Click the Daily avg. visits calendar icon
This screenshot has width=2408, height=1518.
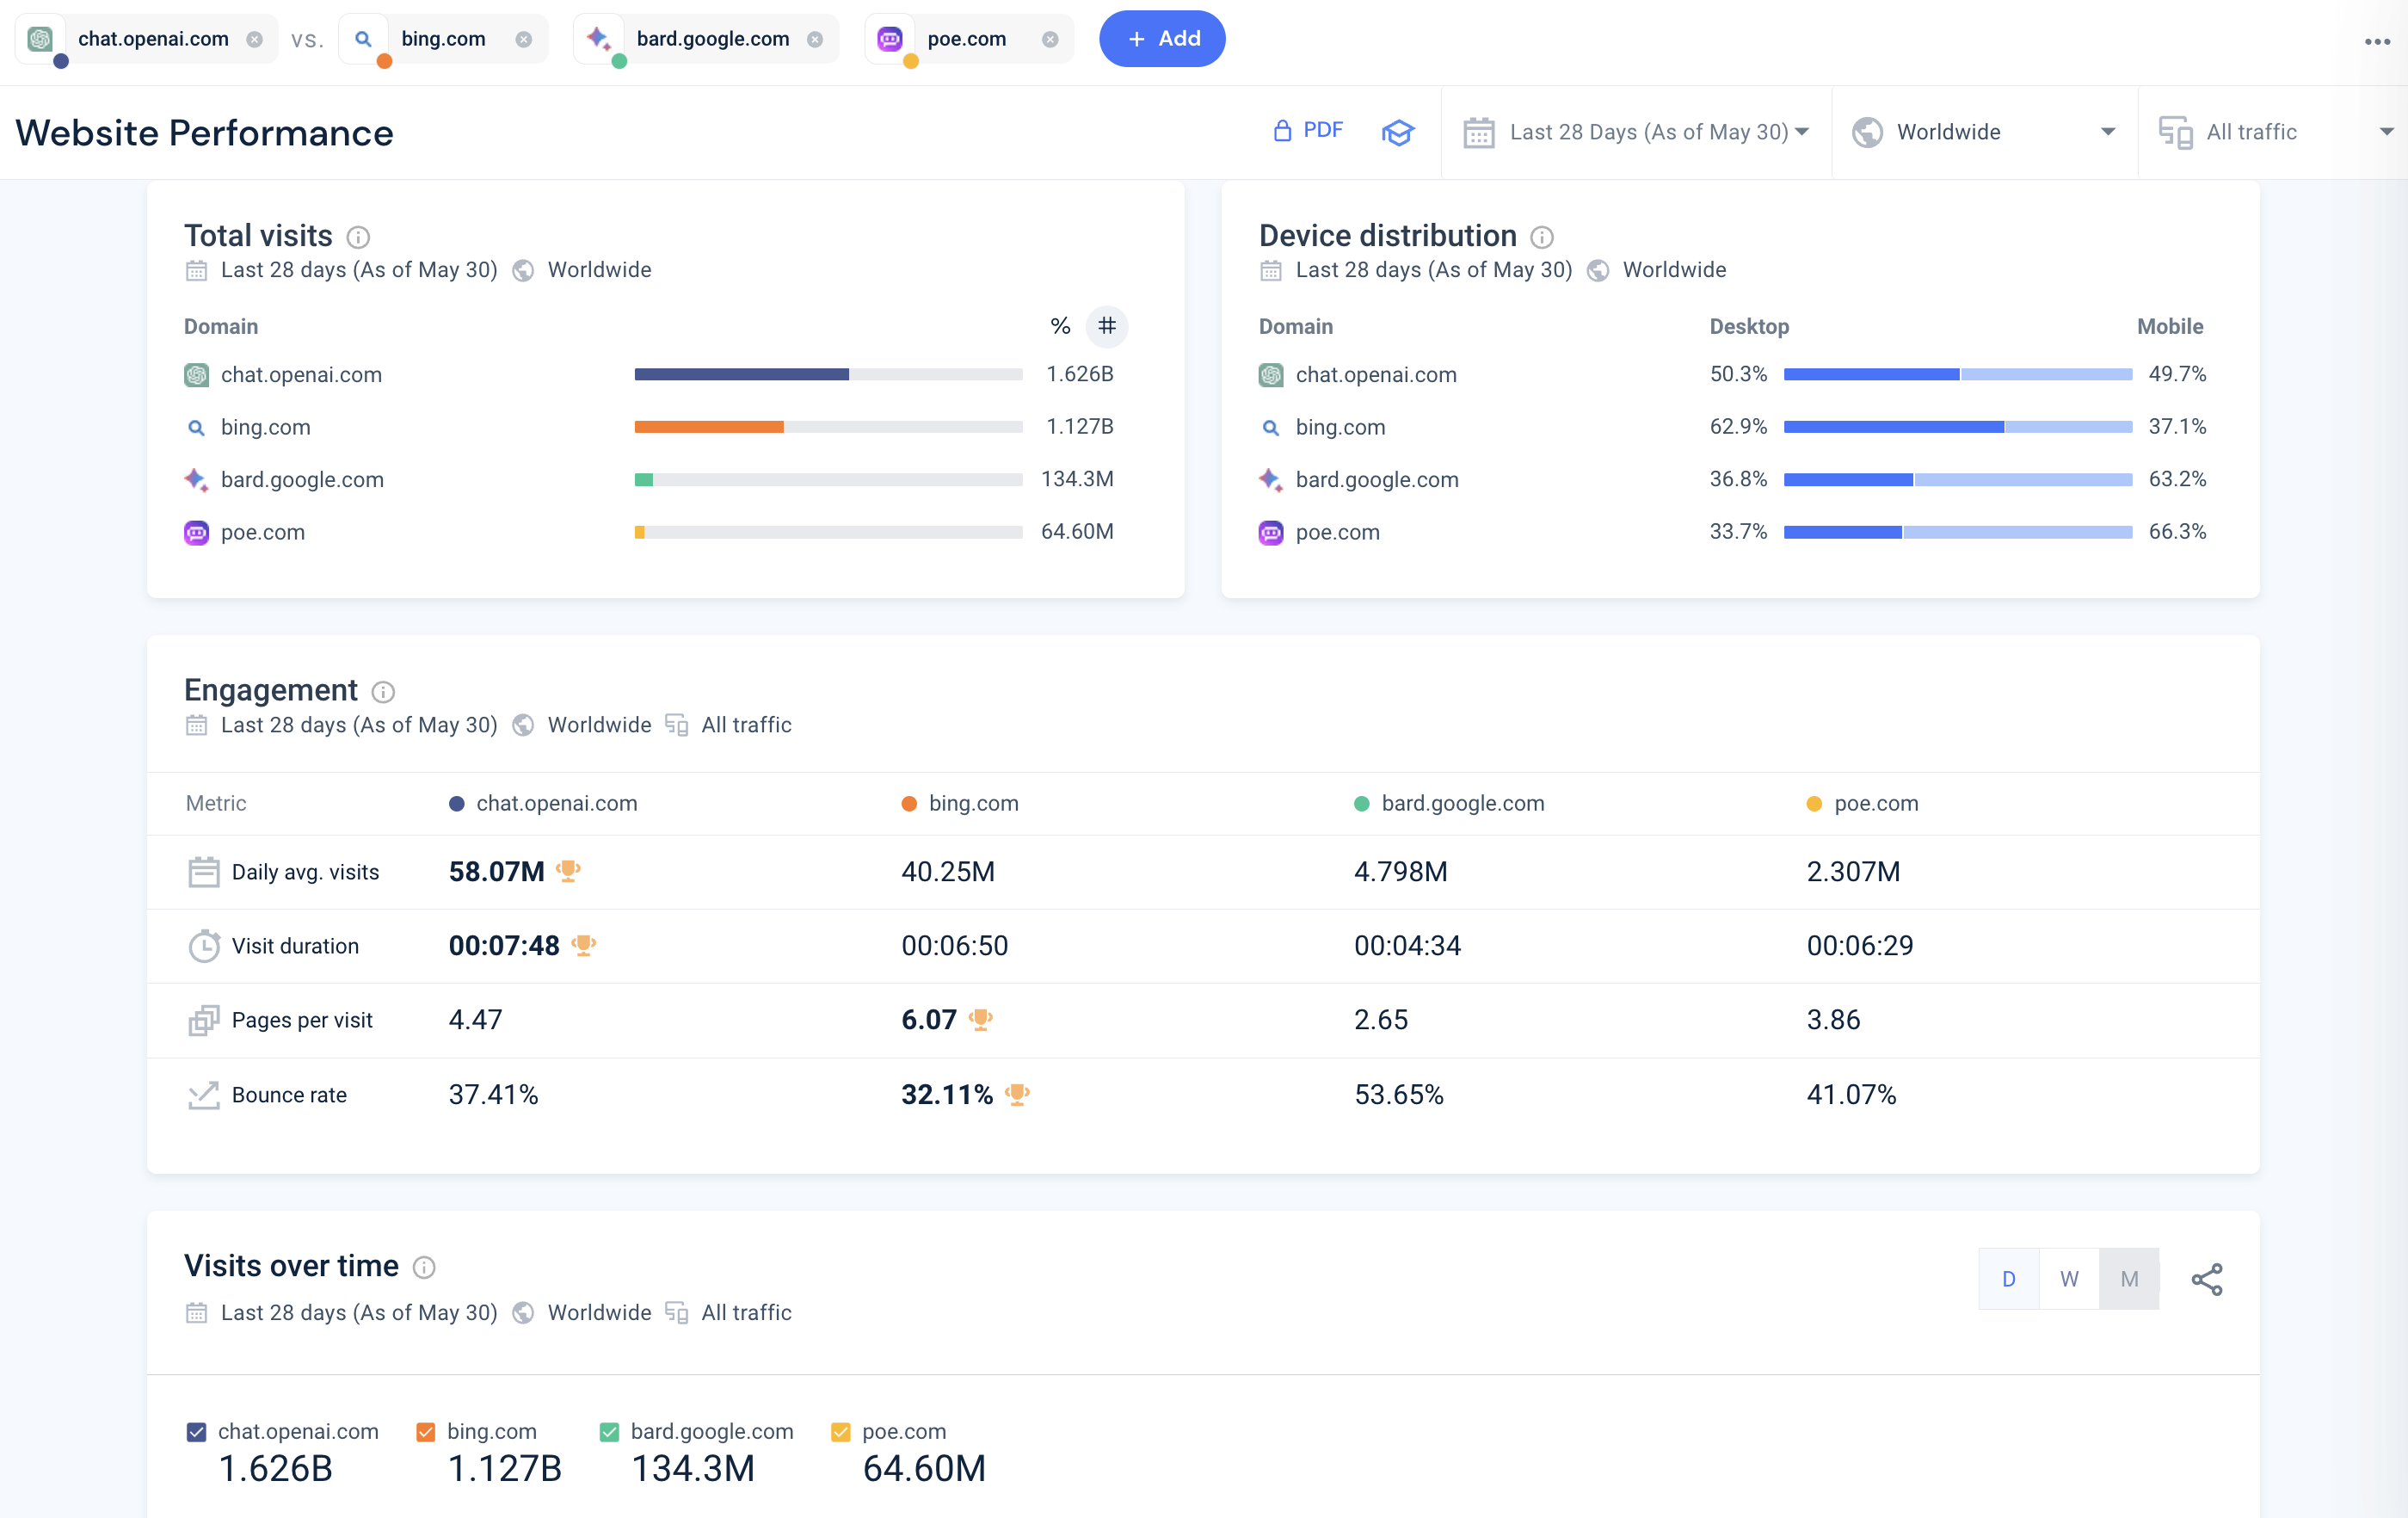(203, 871)
